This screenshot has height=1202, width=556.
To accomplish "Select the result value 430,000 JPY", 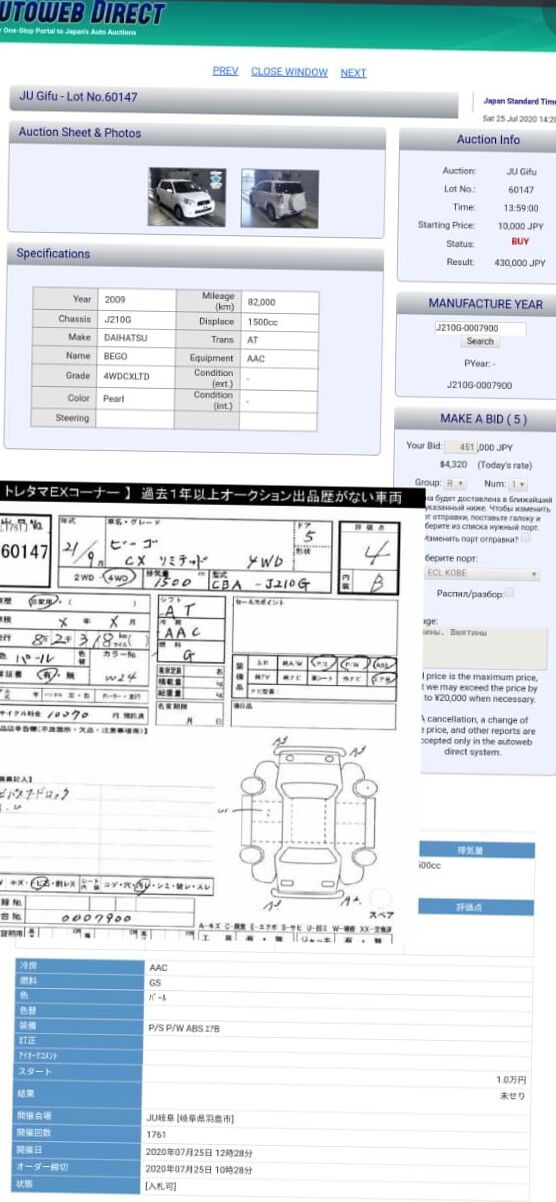I will [522, 262].
